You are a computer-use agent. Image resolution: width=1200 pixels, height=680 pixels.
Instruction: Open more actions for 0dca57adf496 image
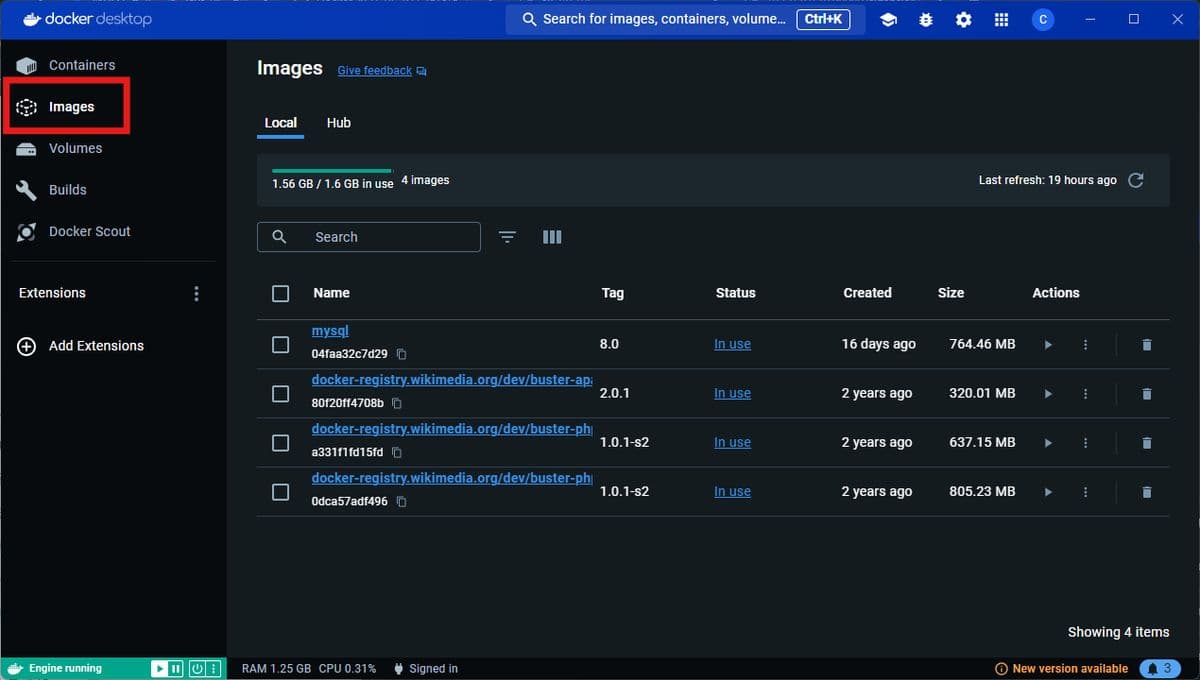(1085, 491)
